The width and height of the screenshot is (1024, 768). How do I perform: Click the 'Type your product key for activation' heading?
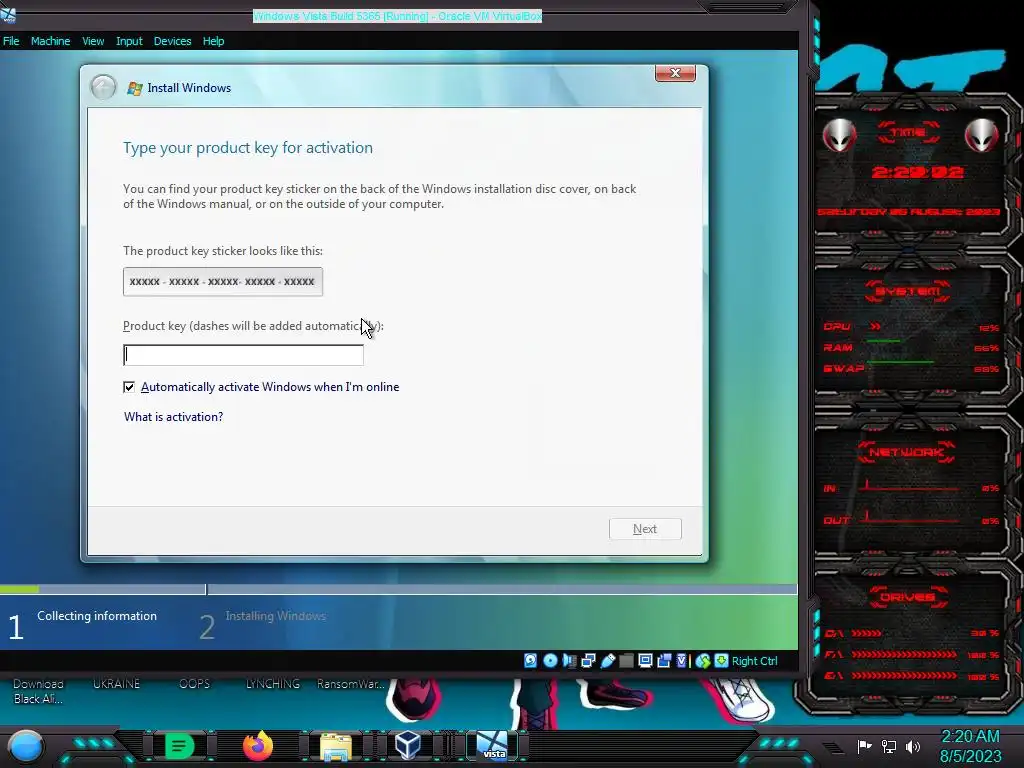coord(248,148)
